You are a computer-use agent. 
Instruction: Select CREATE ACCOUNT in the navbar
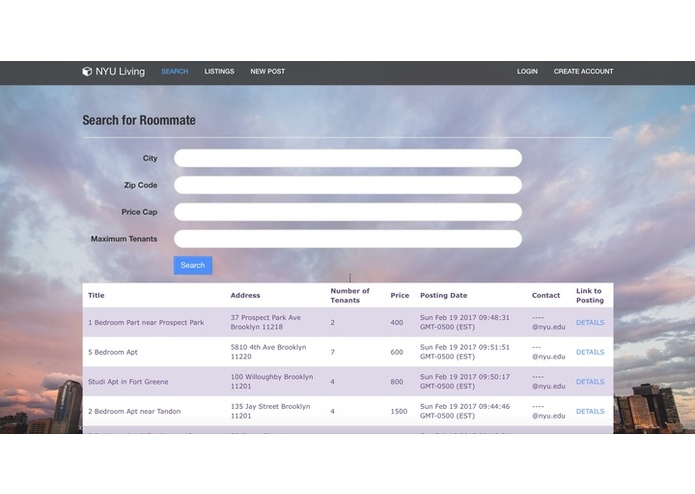click(x=583, y=71)
